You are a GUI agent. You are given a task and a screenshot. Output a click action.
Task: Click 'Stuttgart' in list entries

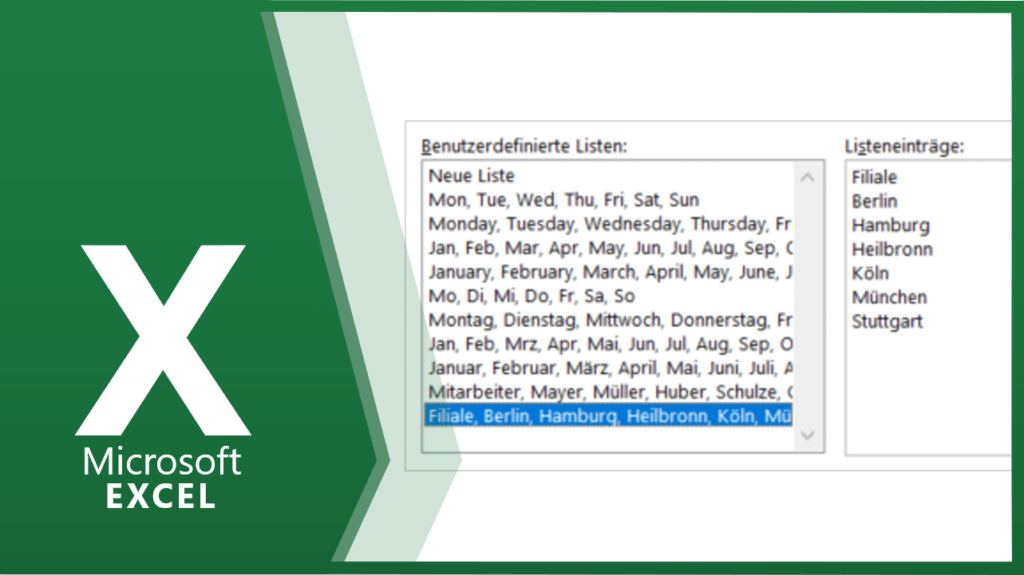[887, 321]
